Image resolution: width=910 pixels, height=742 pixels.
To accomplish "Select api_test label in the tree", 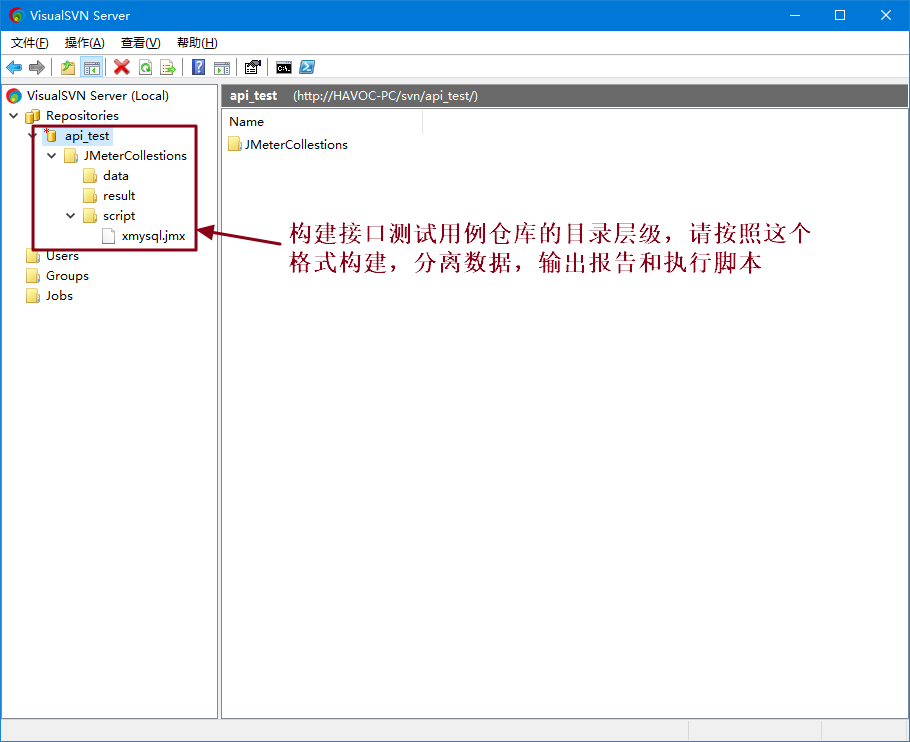I will click(x=87, y=136).
